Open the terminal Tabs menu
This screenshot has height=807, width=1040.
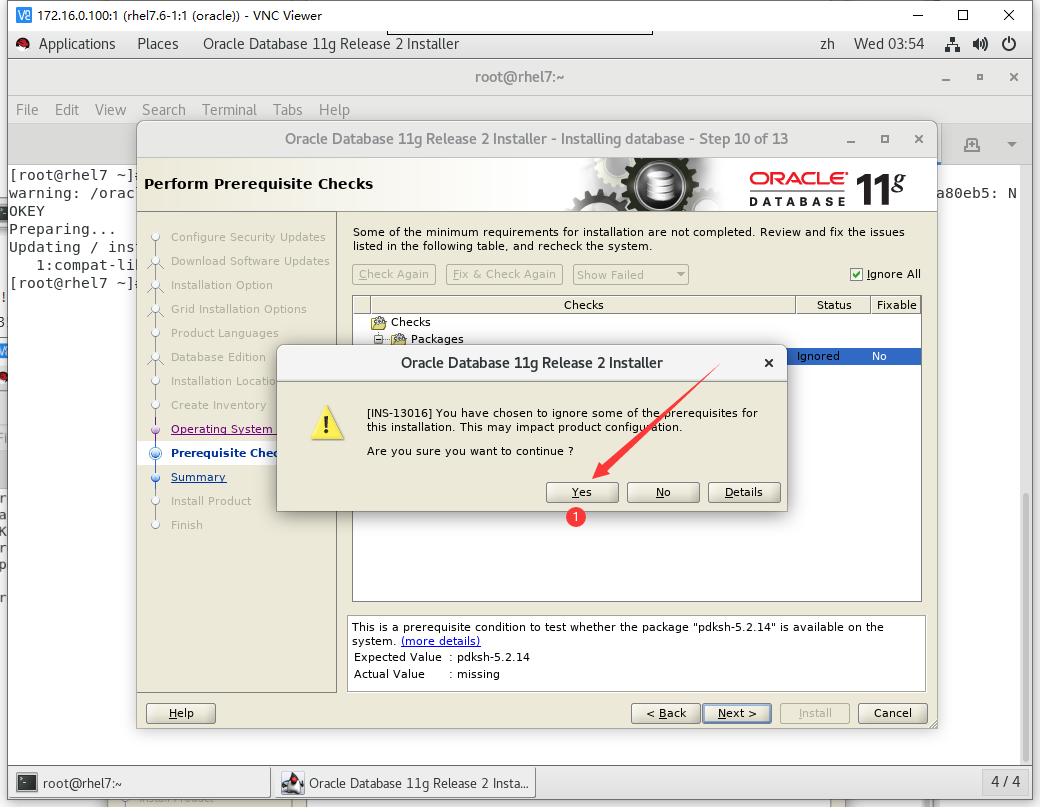[x=287, y=109]
